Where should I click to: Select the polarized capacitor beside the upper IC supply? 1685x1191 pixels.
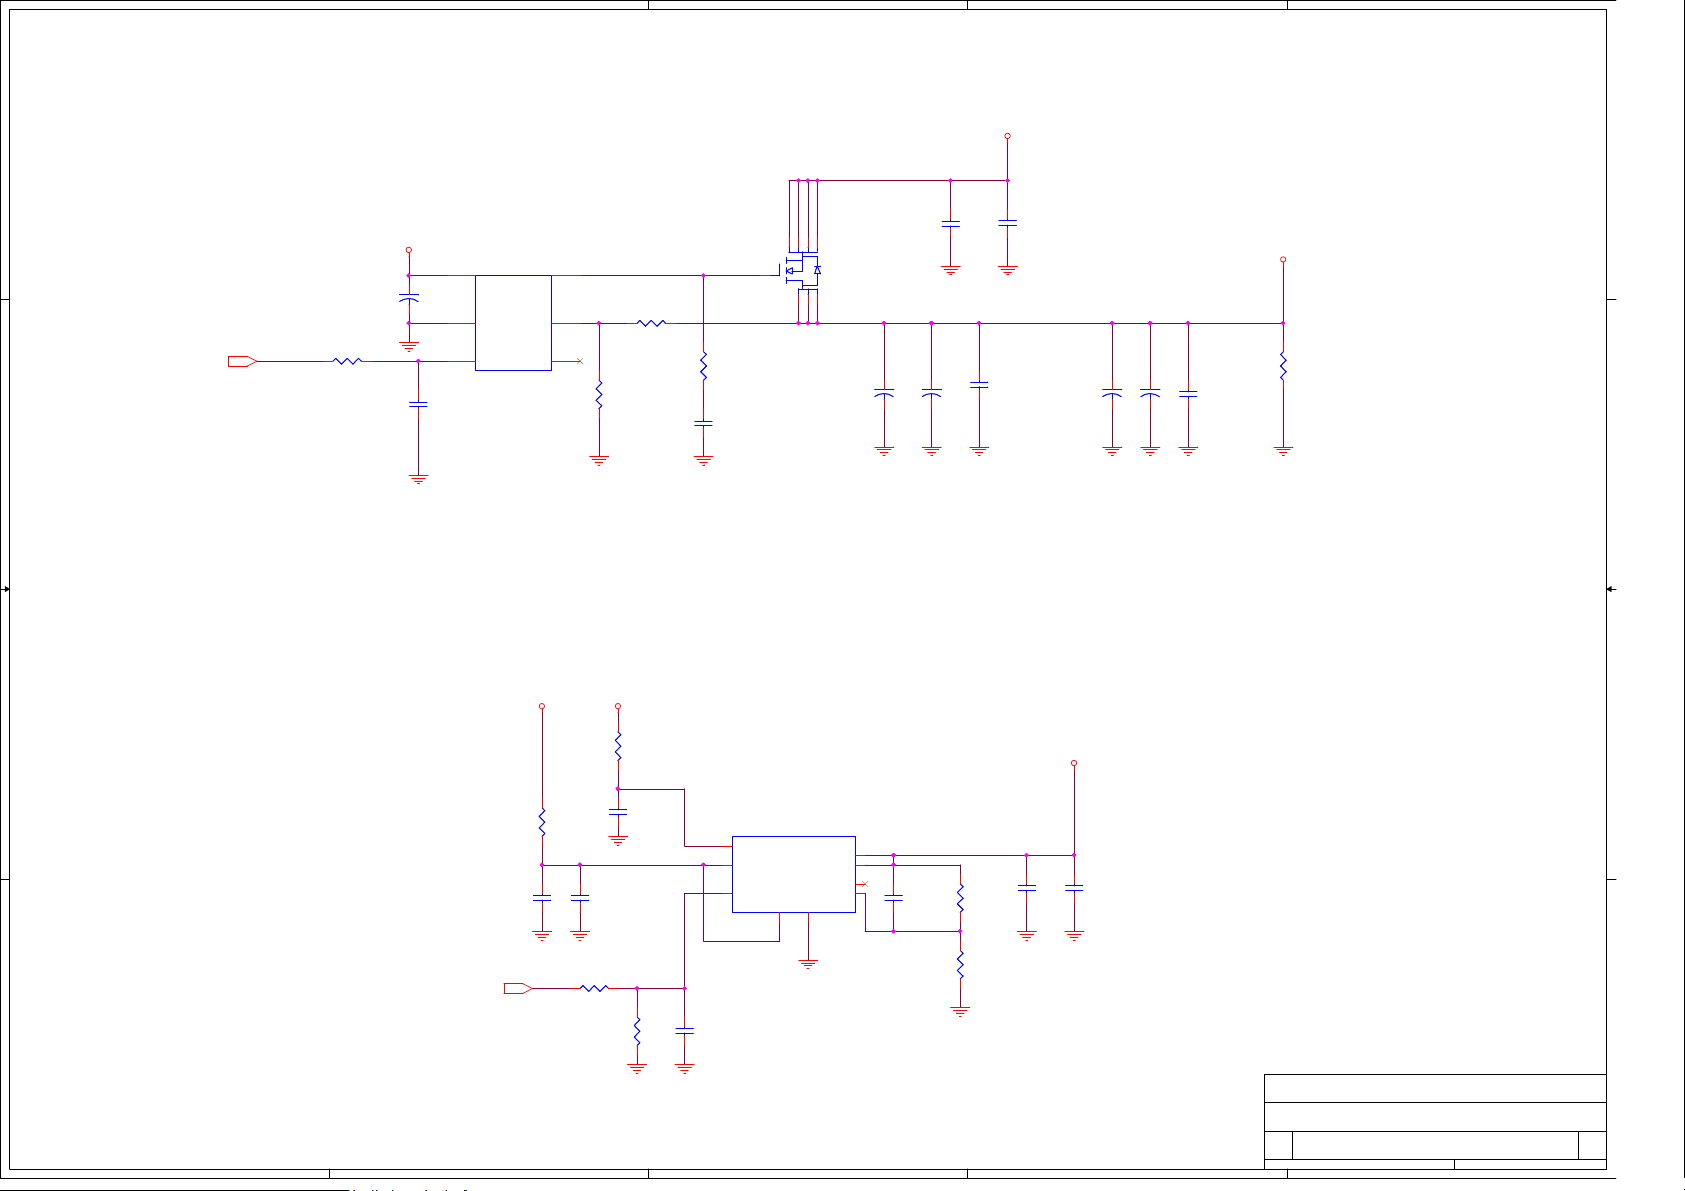(x=408, y=298)
